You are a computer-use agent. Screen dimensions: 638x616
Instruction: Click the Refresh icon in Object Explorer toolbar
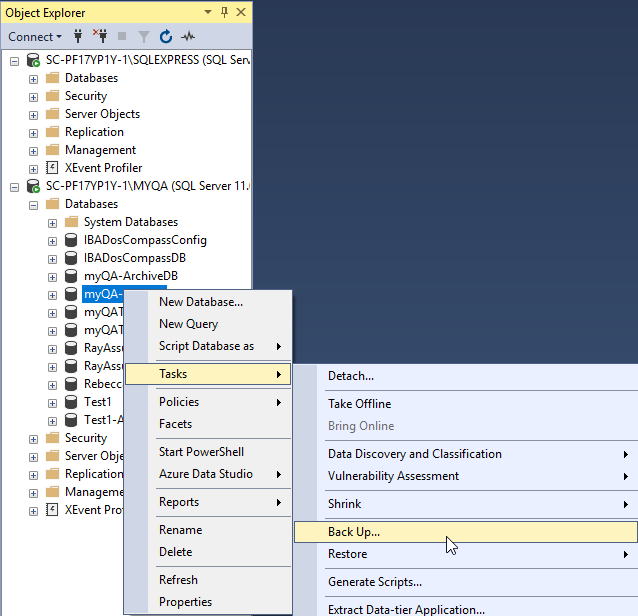[166, 37]
